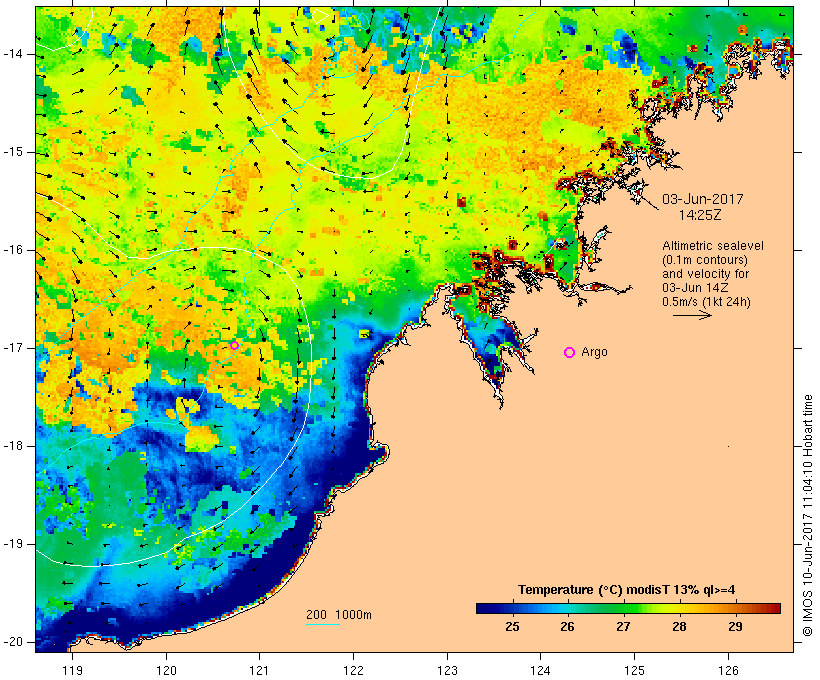
Task: Click the date text '03-Jun-2017'
Action: click(x=703, y=199)
